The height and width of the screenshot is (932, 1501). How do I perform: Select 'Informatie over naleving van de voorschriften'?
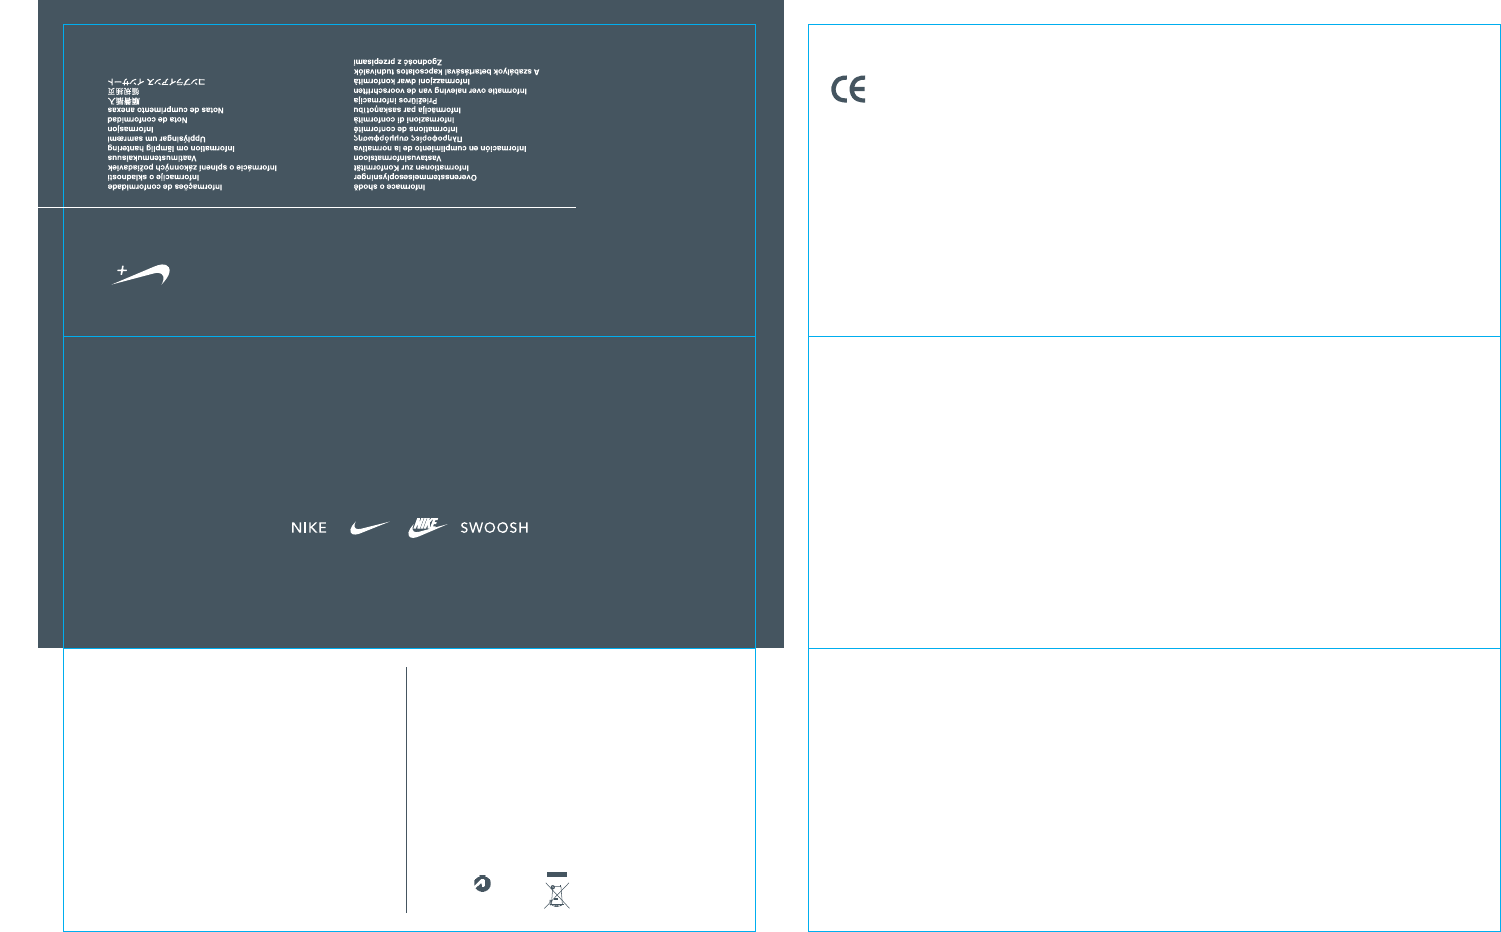coord(440,90)
